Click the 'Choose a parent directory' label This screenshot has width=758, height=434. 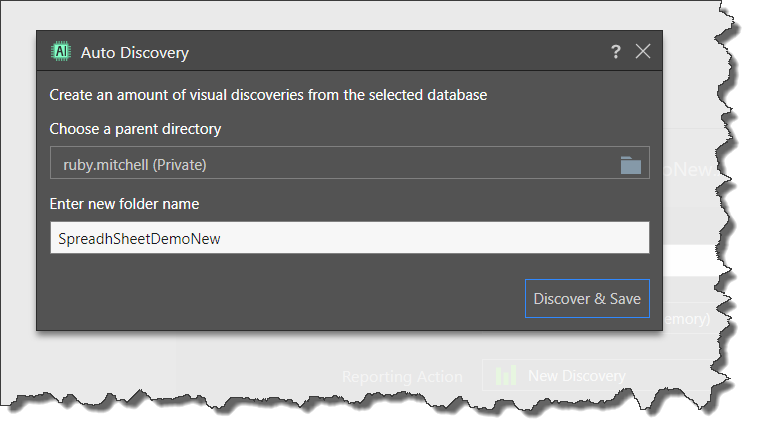135,129
